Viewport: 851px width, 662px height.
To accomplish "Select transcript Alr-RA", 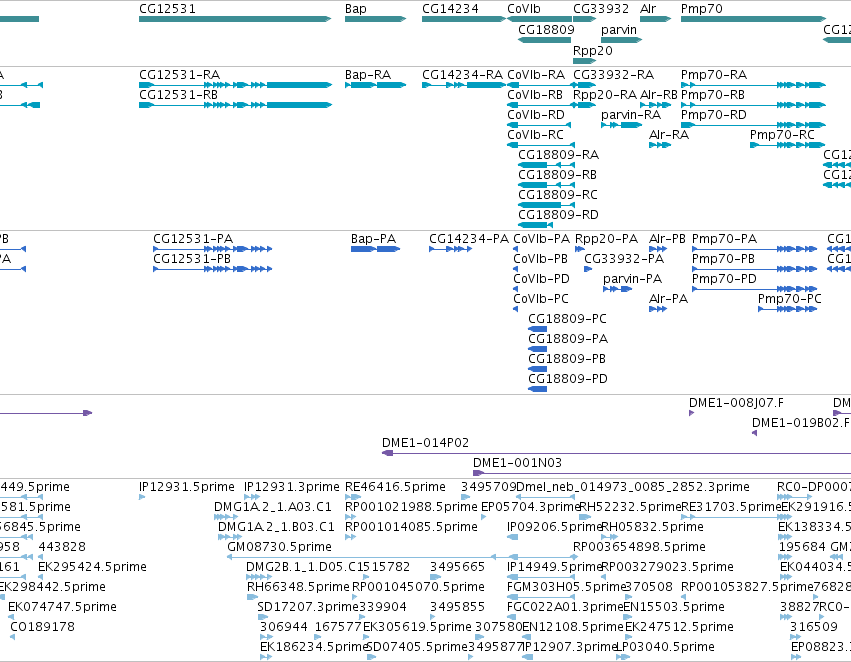I will [669, 135].
